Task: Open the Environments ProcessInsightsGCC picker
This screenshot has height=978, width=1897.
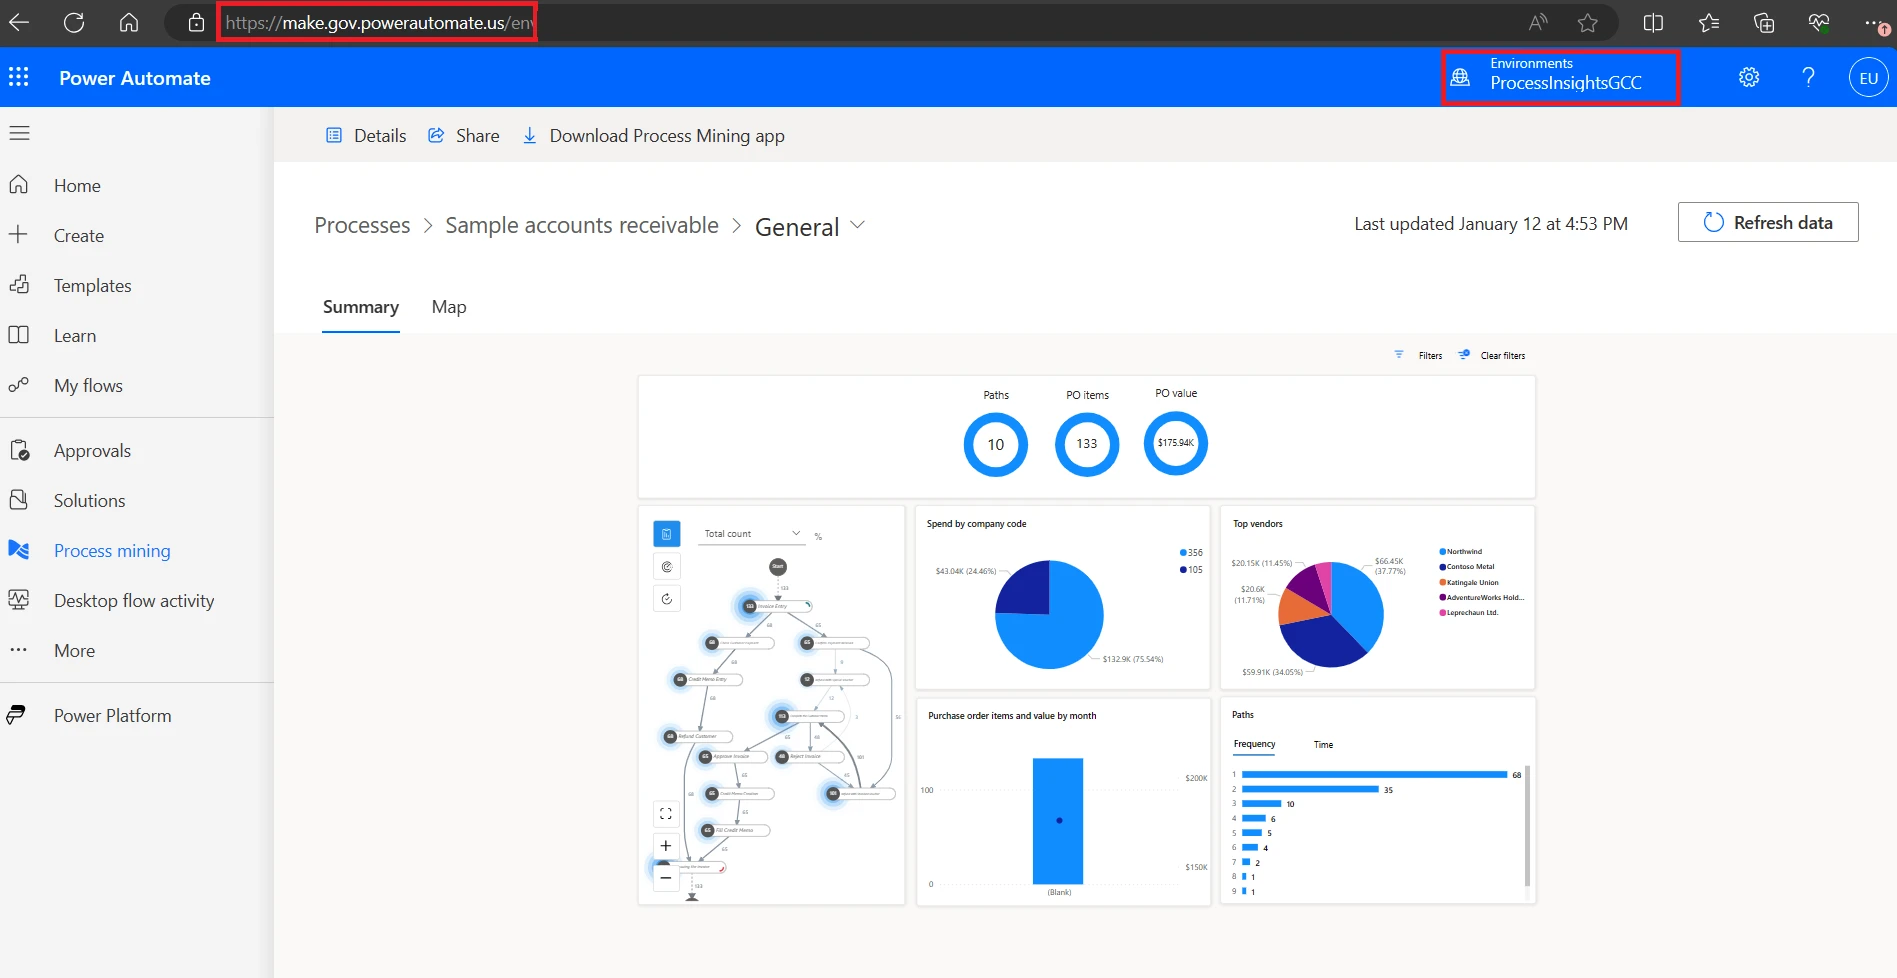Action: (1559, 77)
